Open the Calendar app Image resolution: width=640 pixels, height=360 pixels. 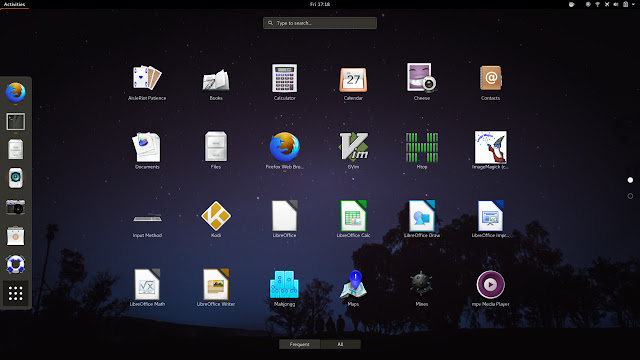[353, 82]
